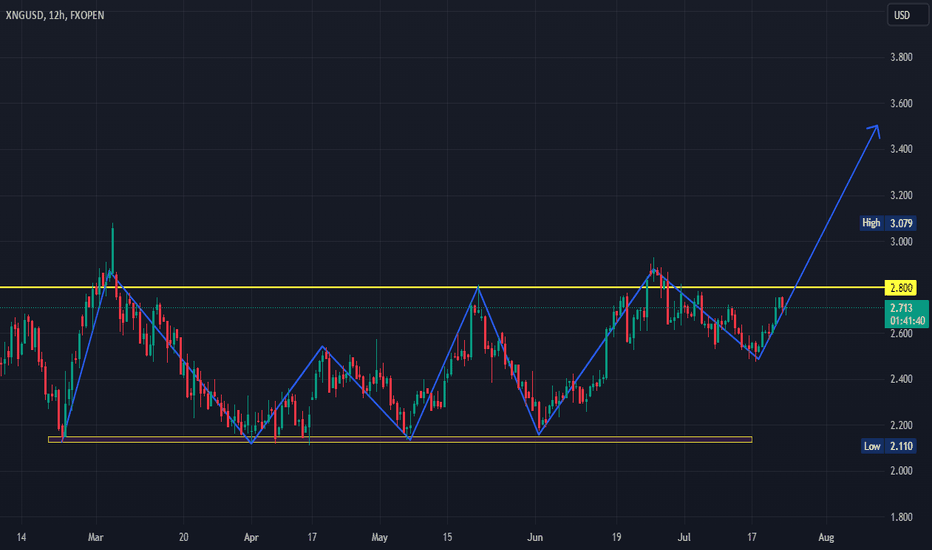Select the yellow 2.800 price line label
This screenshot has height=550, width=932.
pyautogui.click(x=900, y=288)
